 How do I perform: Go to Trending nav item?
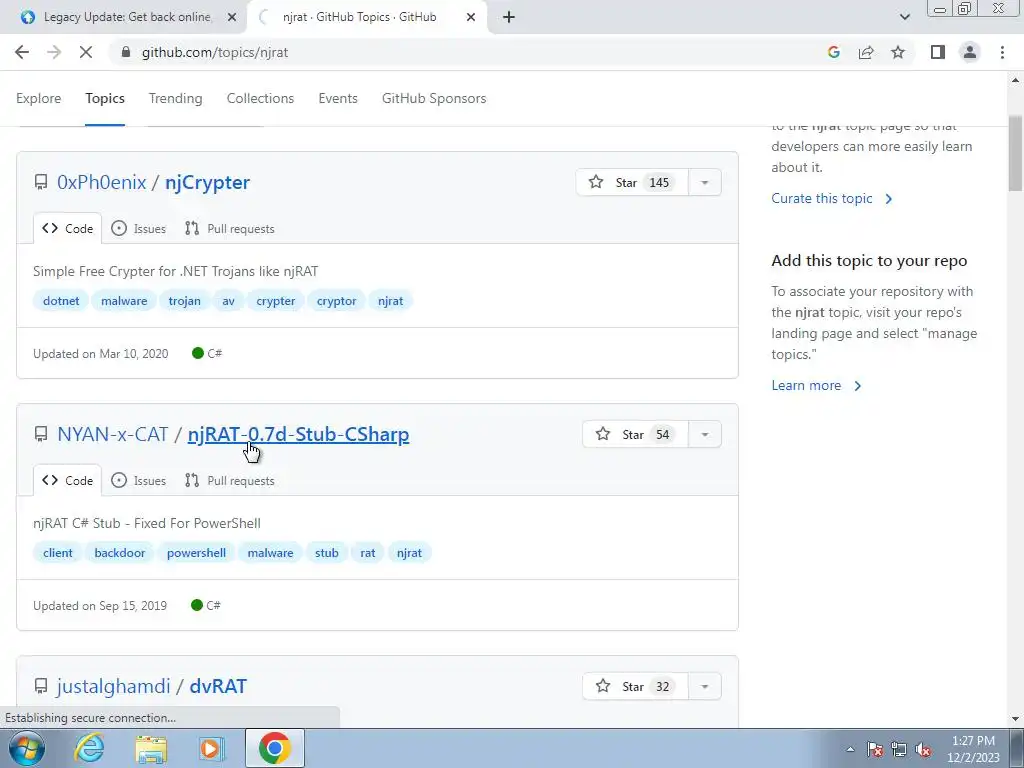[175, 99]
